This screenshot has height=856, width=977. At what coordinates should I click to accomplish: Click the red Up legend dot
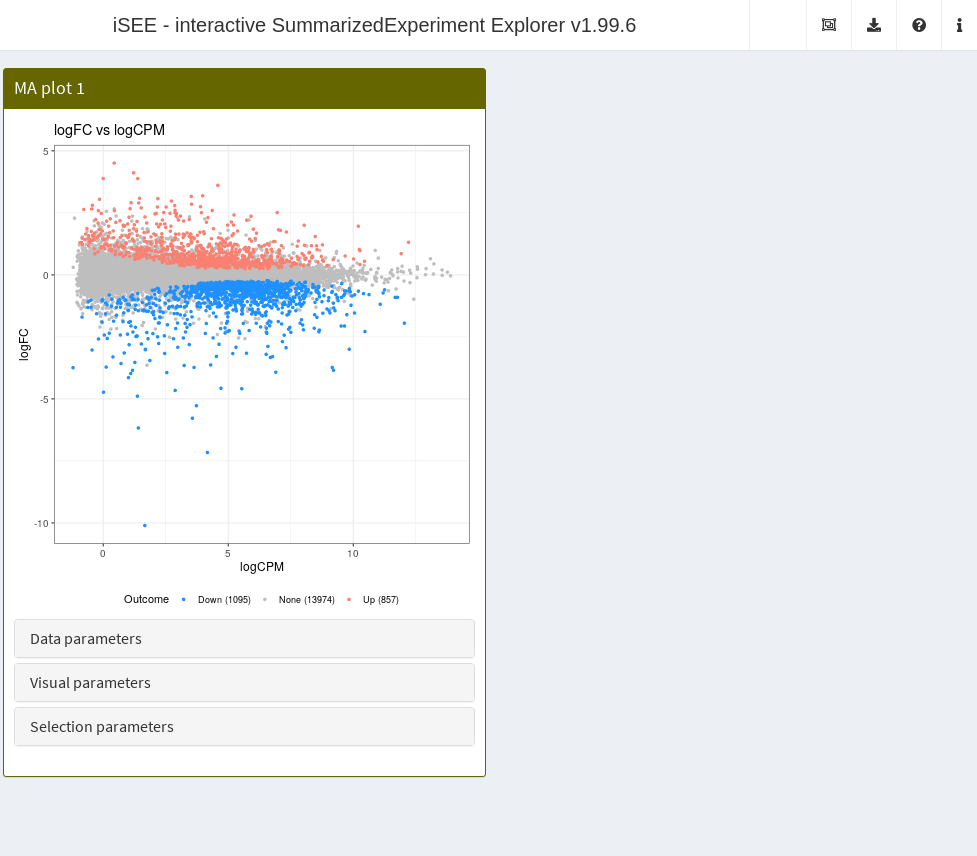tap(348, 600)
